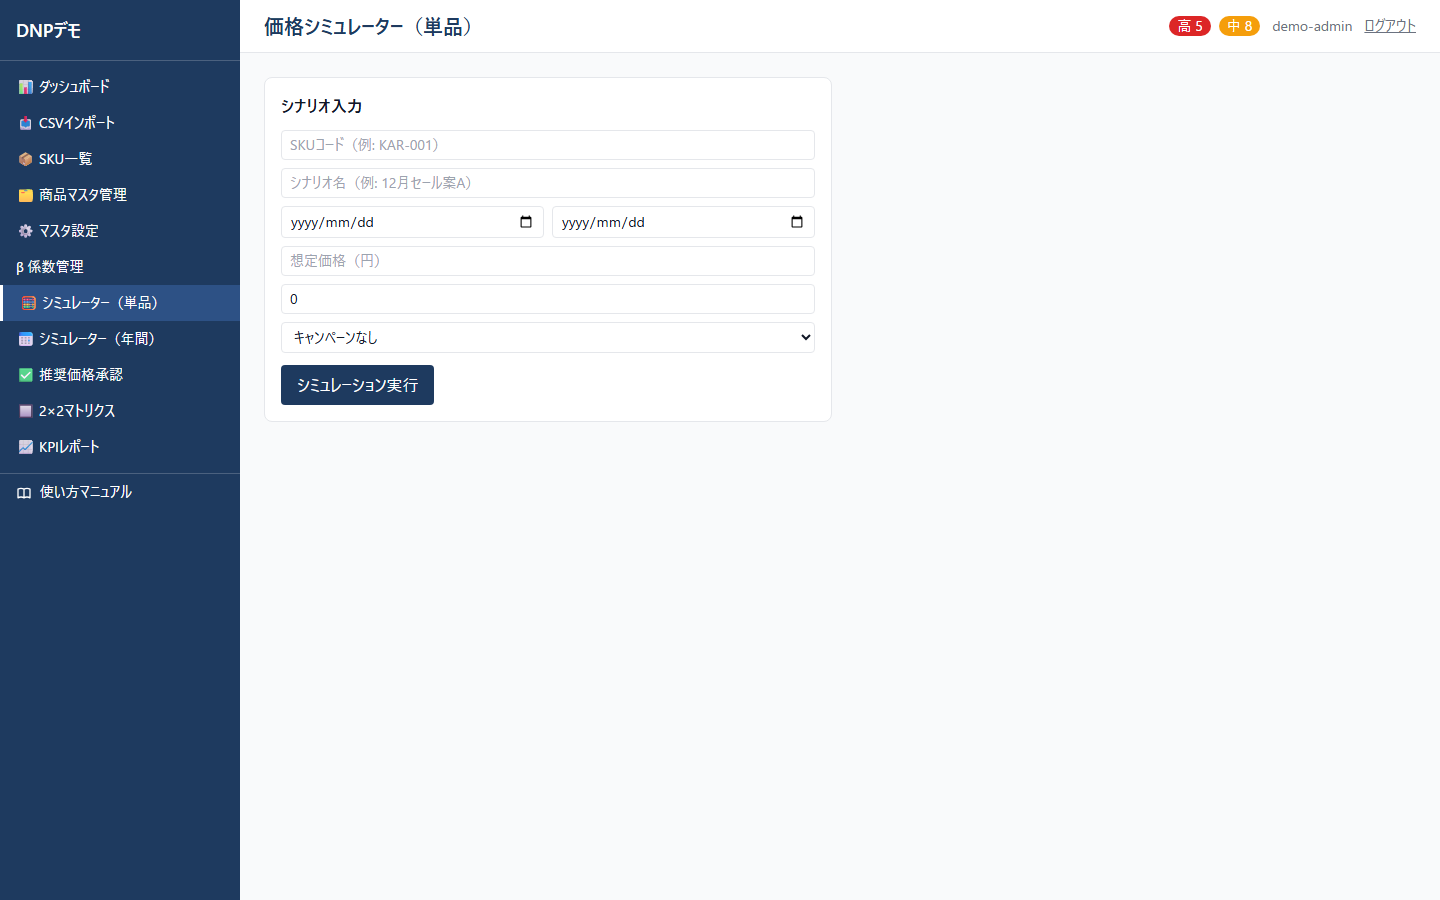Open 推奨価格承認 page
Viewport: 1440px width, 900px height.
coord(120,375)
